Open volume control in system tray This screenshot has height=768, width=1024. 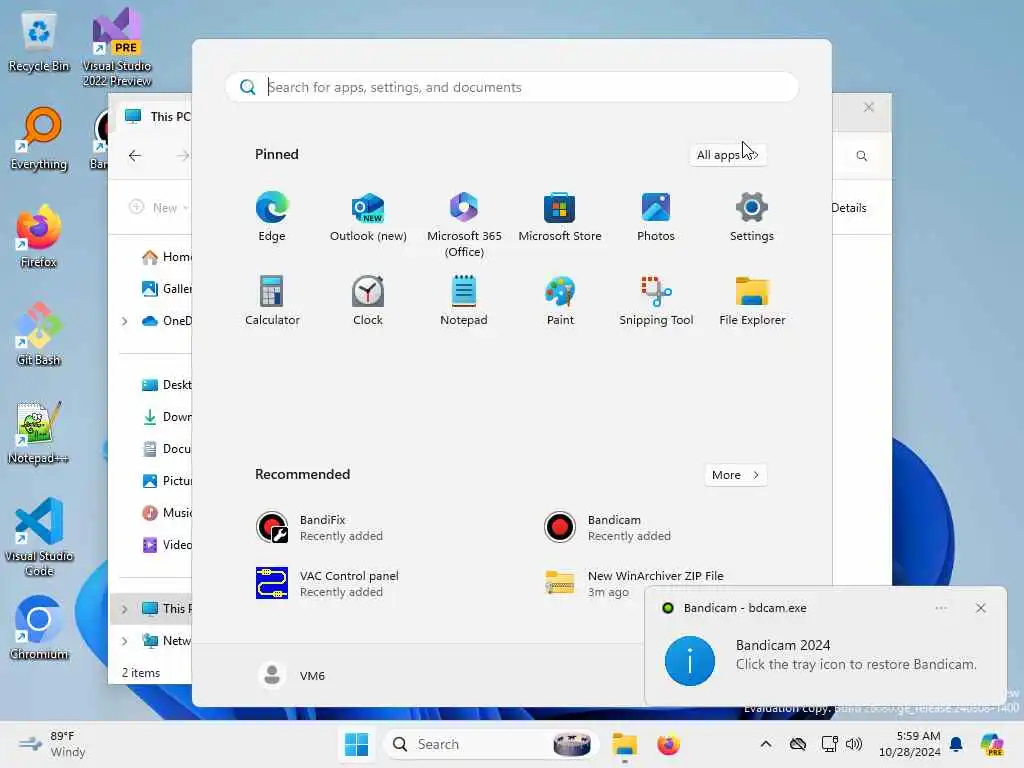(x=854, y=744)
